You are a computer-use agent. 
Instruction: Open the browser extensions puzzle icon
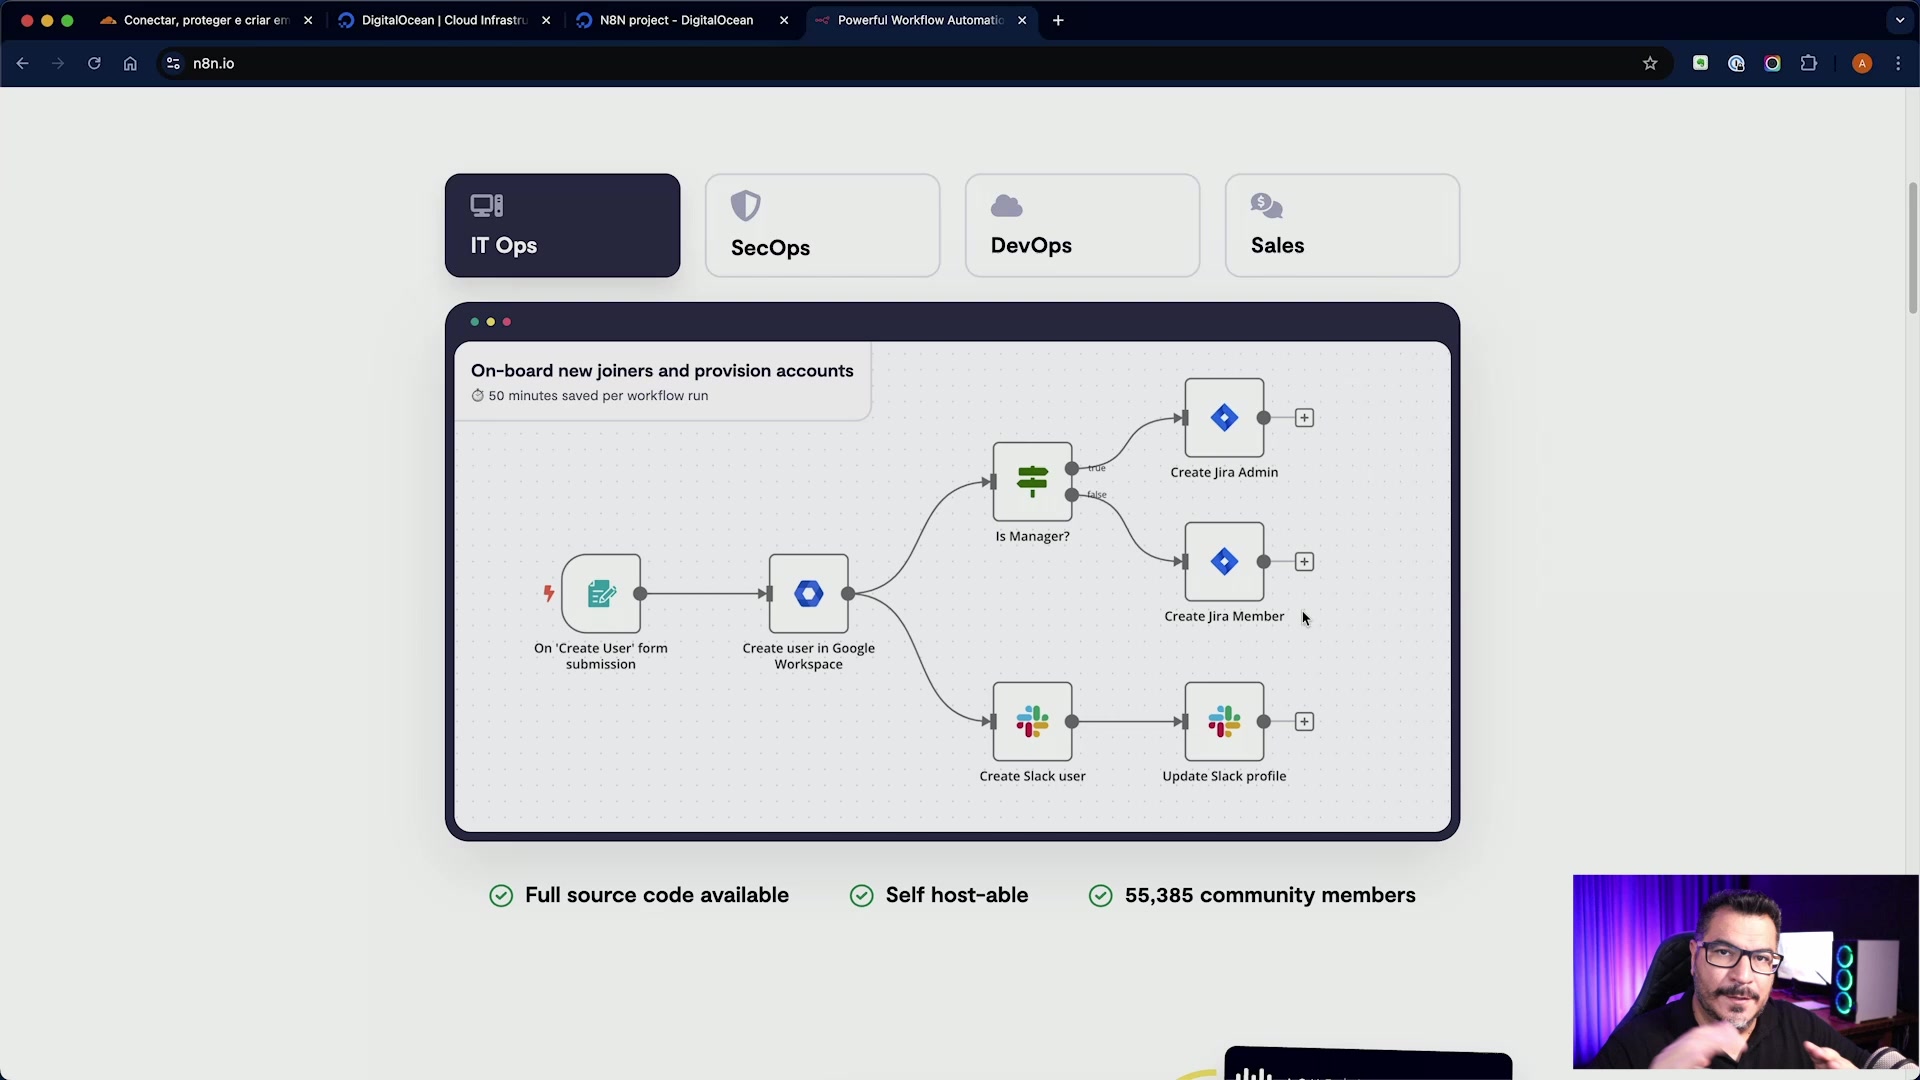[1808, 63]
